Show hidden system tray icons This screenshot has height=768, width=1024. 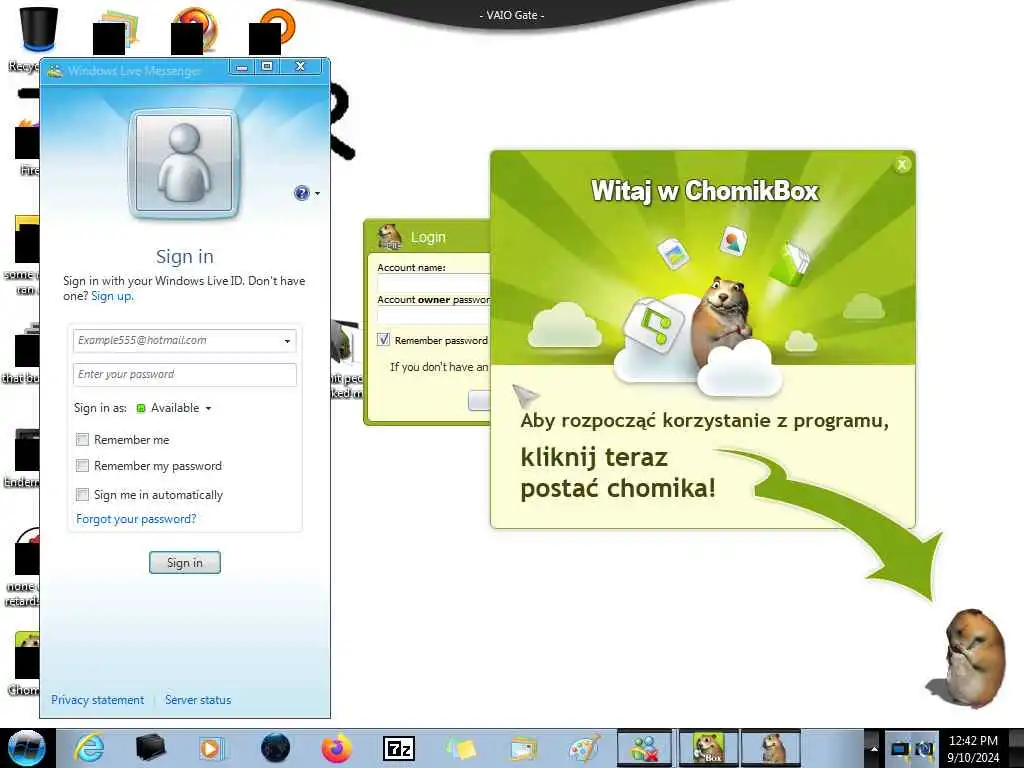pyautogui.click(x=874, y=748)
